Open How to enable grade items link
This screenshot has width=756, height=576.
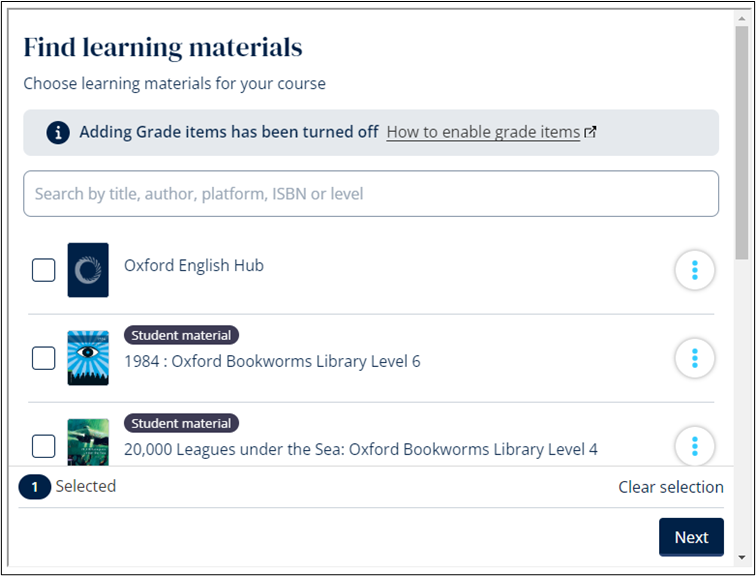(483, 132)
